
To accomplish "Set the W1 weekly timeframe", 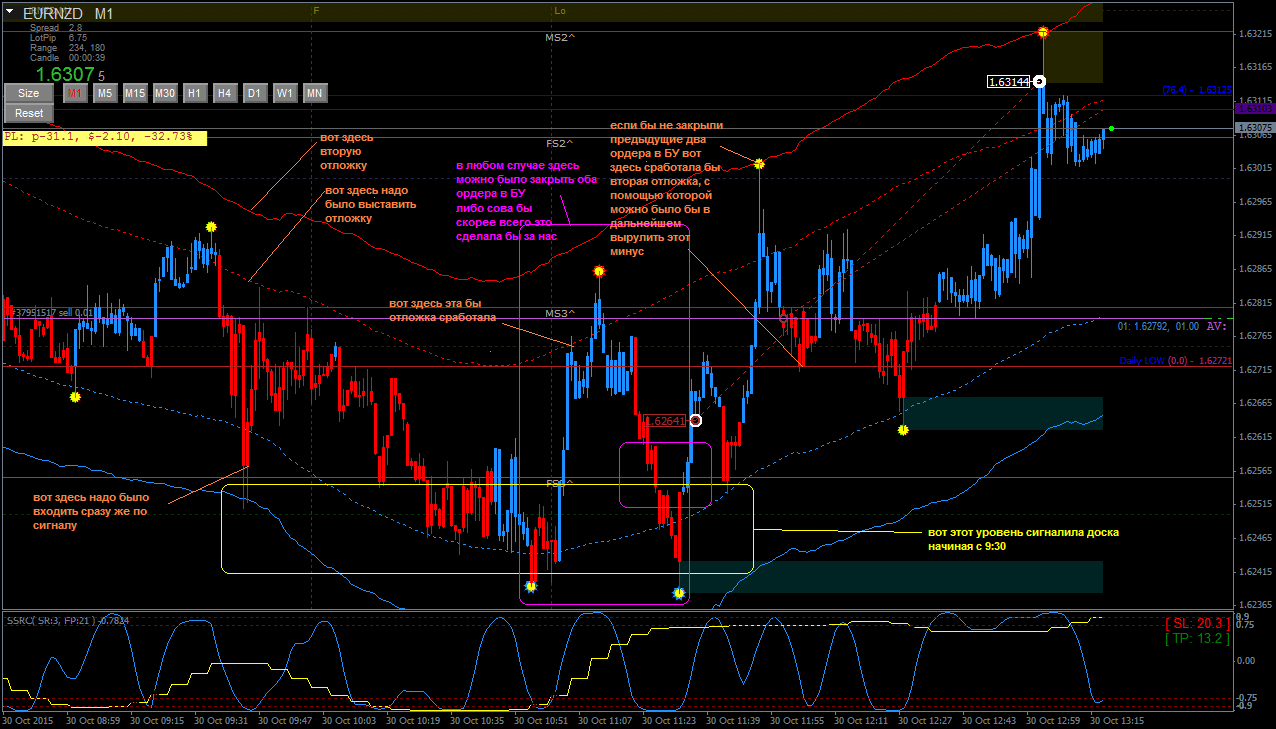I will point(285,93).
